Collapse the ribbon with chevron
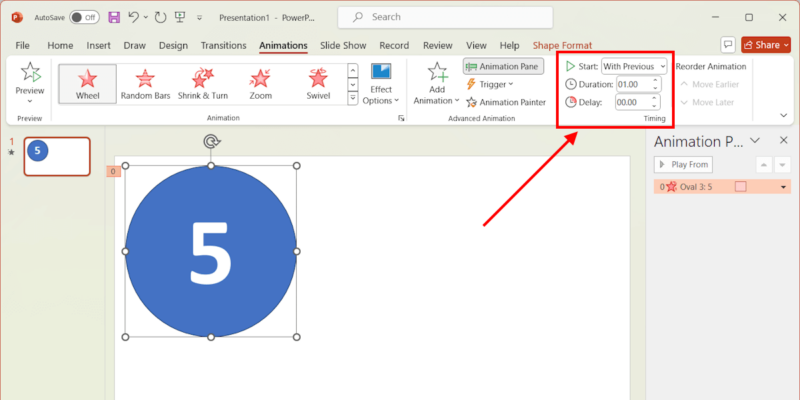This screenshot has height=400, width=800. (784, 115)
